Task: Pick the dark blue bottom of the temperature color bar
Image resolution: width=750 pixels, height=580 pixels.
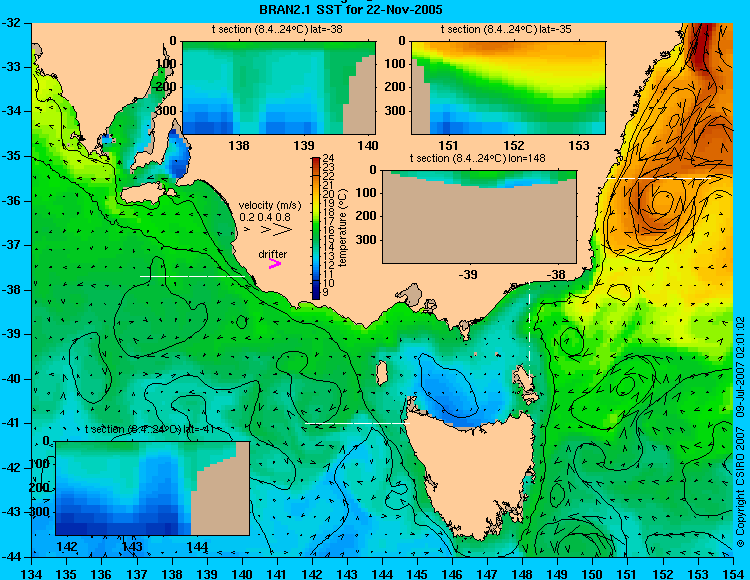Action: (316, 293)
